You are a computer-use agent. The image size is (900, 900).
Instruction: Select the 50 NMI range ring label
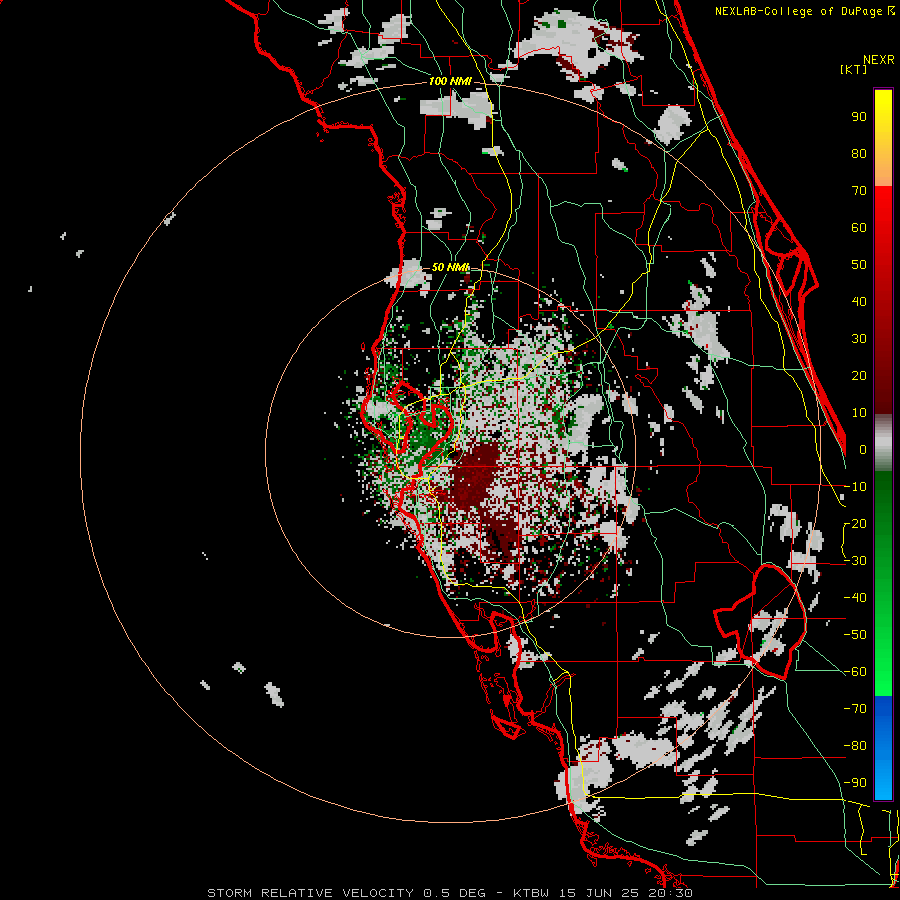(x=451, y=267)
